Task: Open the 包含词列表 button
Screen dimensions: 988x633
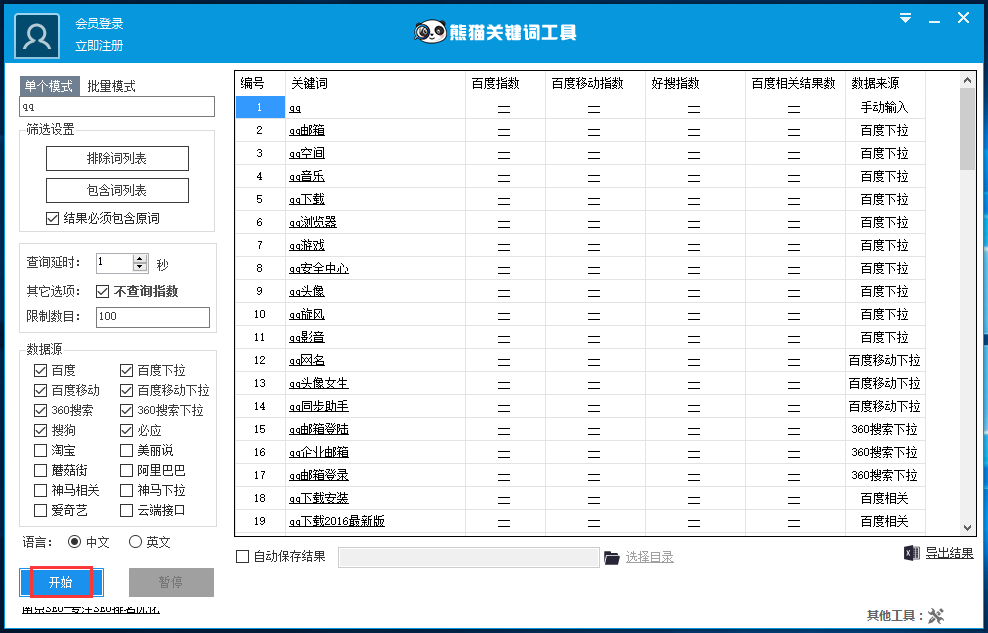Action: [x=117, y=190]
